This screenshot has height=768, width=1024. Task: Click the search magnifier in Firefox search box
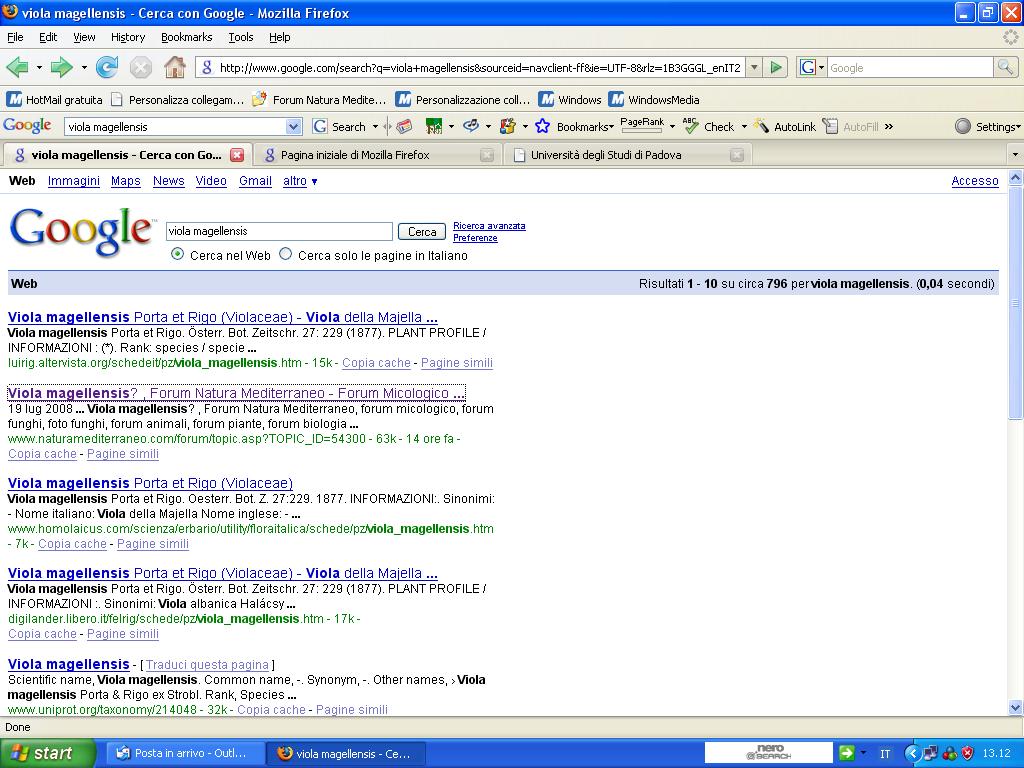coord(1004,67)
